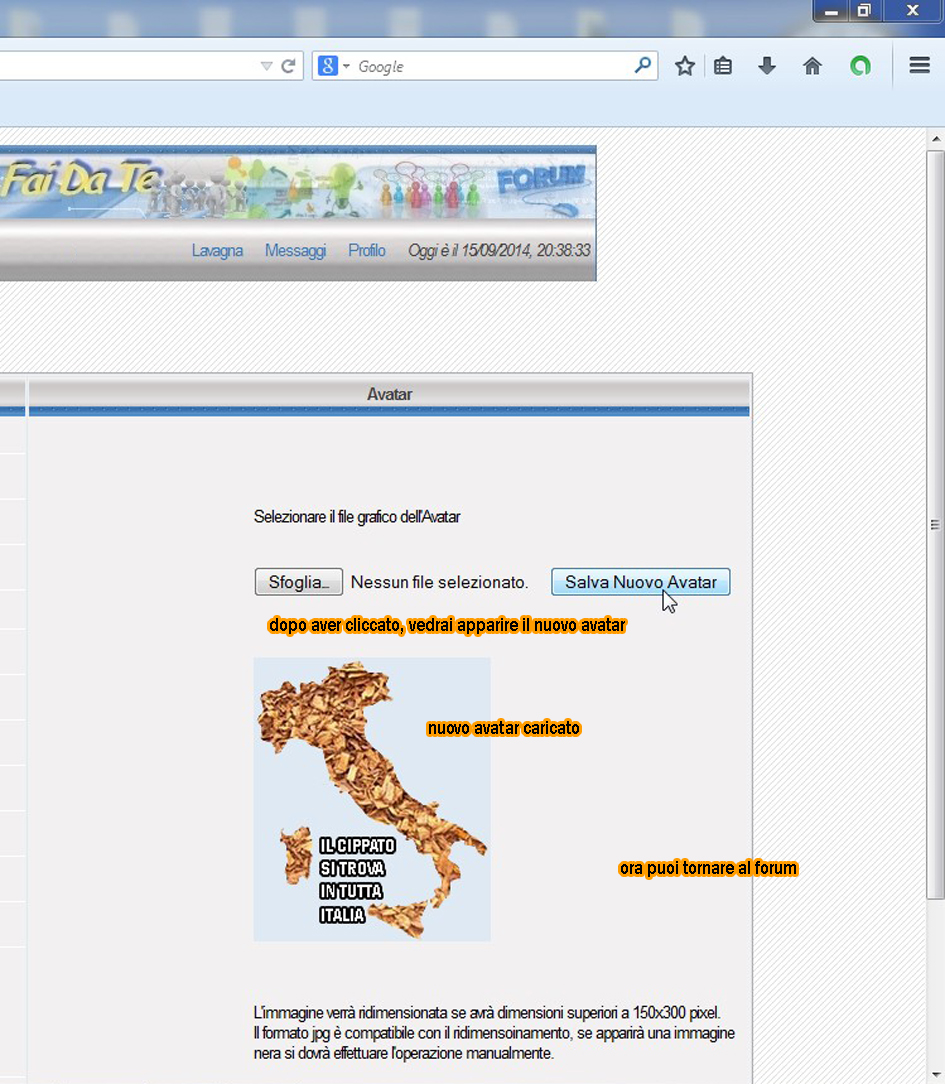Open the URL history dropdown arrow
Viewport: 945px width, 1084px height.
266,66
